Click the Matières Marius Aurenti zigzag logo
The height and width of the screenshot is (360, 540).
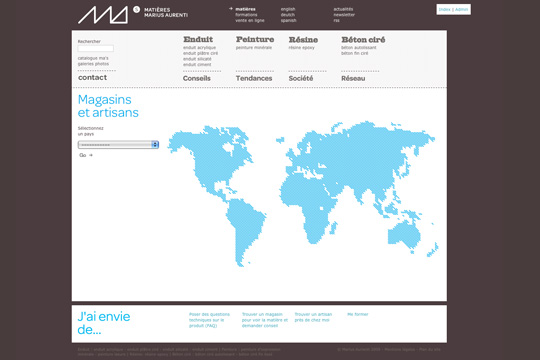[x=103, y=15]
